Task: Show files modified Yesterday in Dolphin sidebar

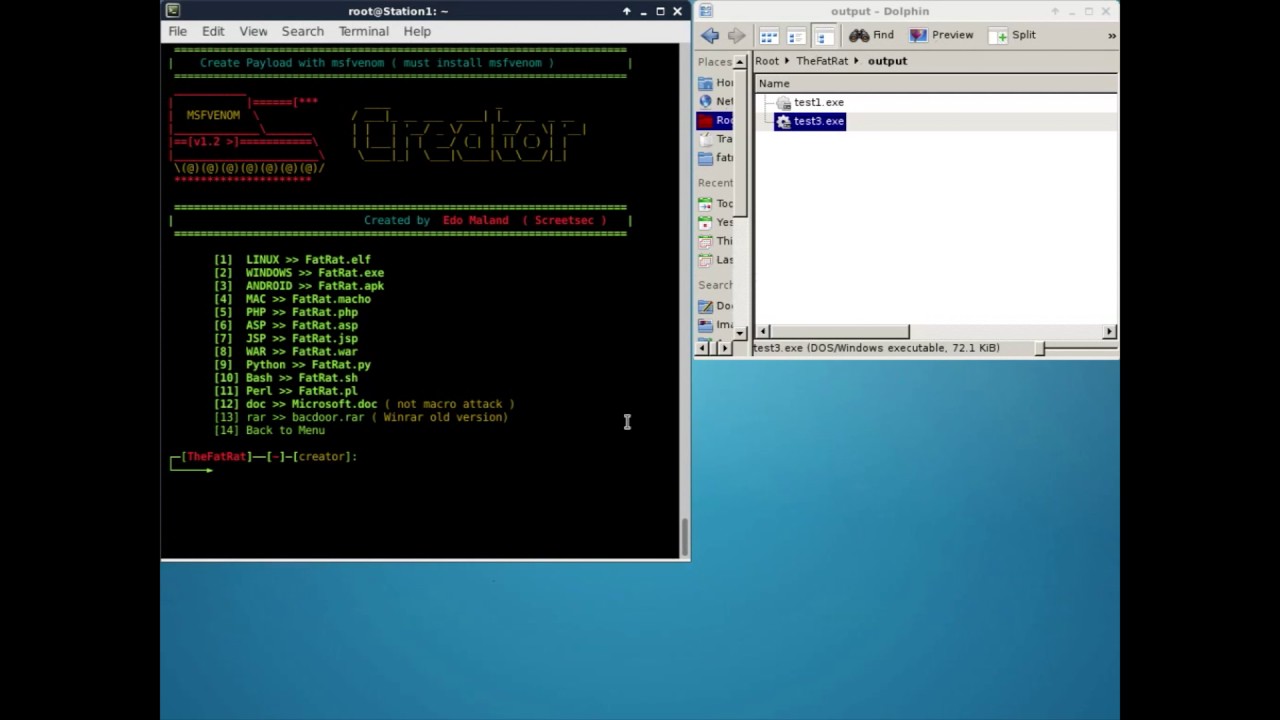Action: point(716,222)
